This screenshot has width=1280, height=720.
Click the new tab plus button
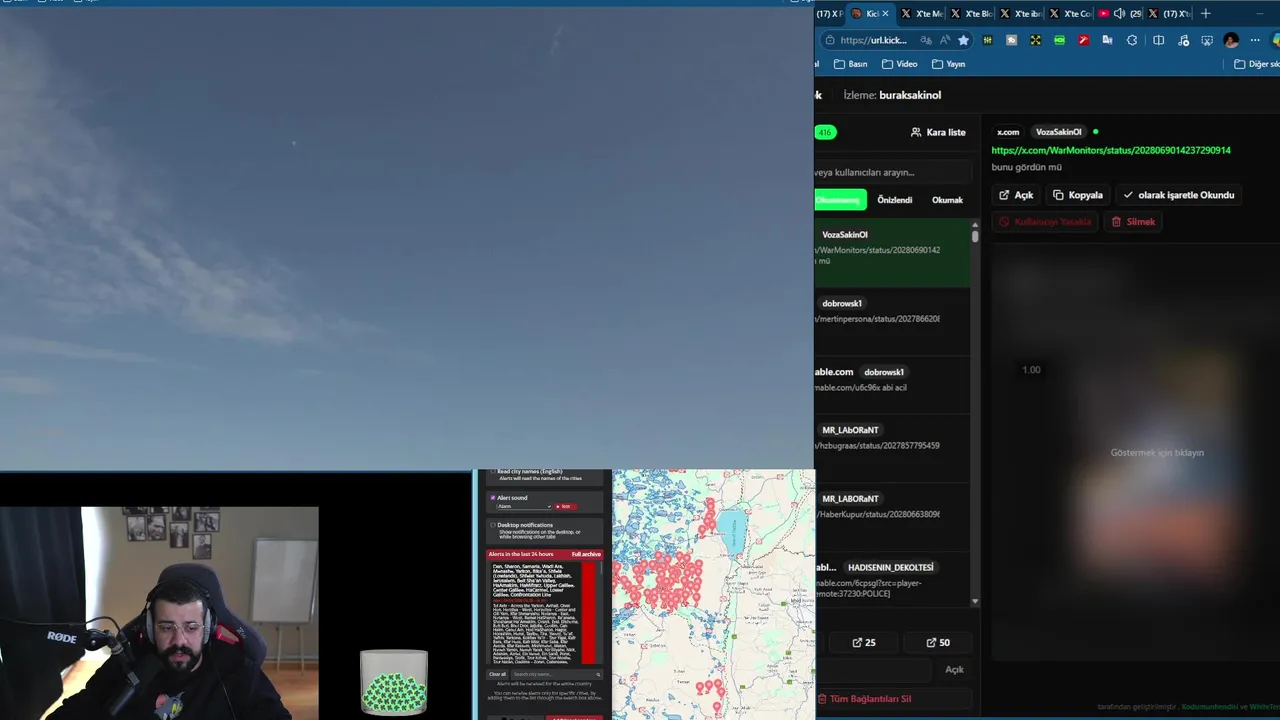coord(1205,13)
